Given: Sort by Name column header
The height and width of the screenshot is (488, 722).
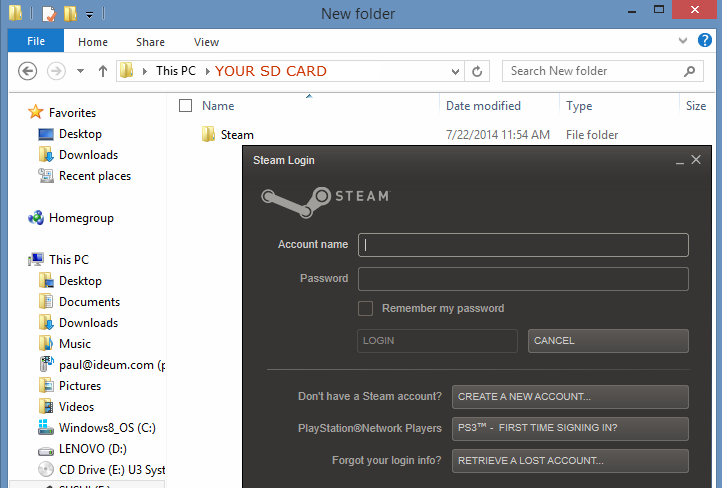Looking at the screenshot, I should click(x=218, y=106).
